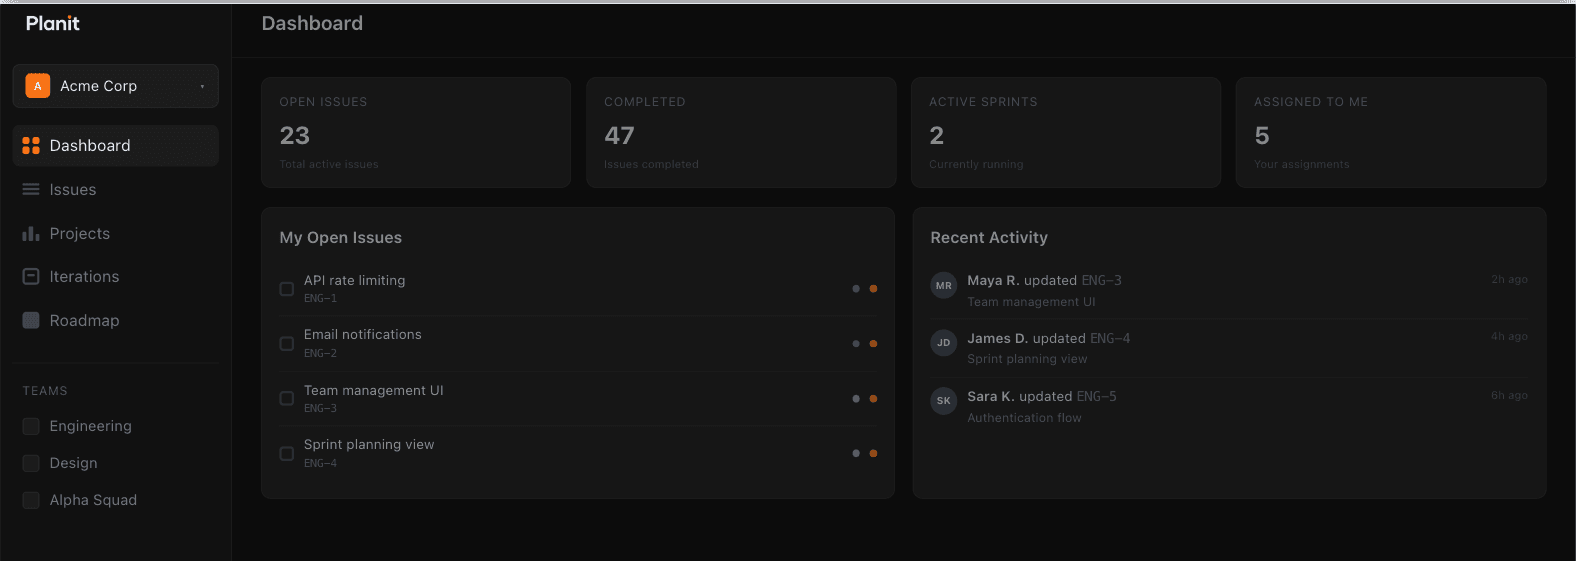Click gray status dot on Email notifications
This screenshot has width=1576, height=561.
tap(856, 344)
